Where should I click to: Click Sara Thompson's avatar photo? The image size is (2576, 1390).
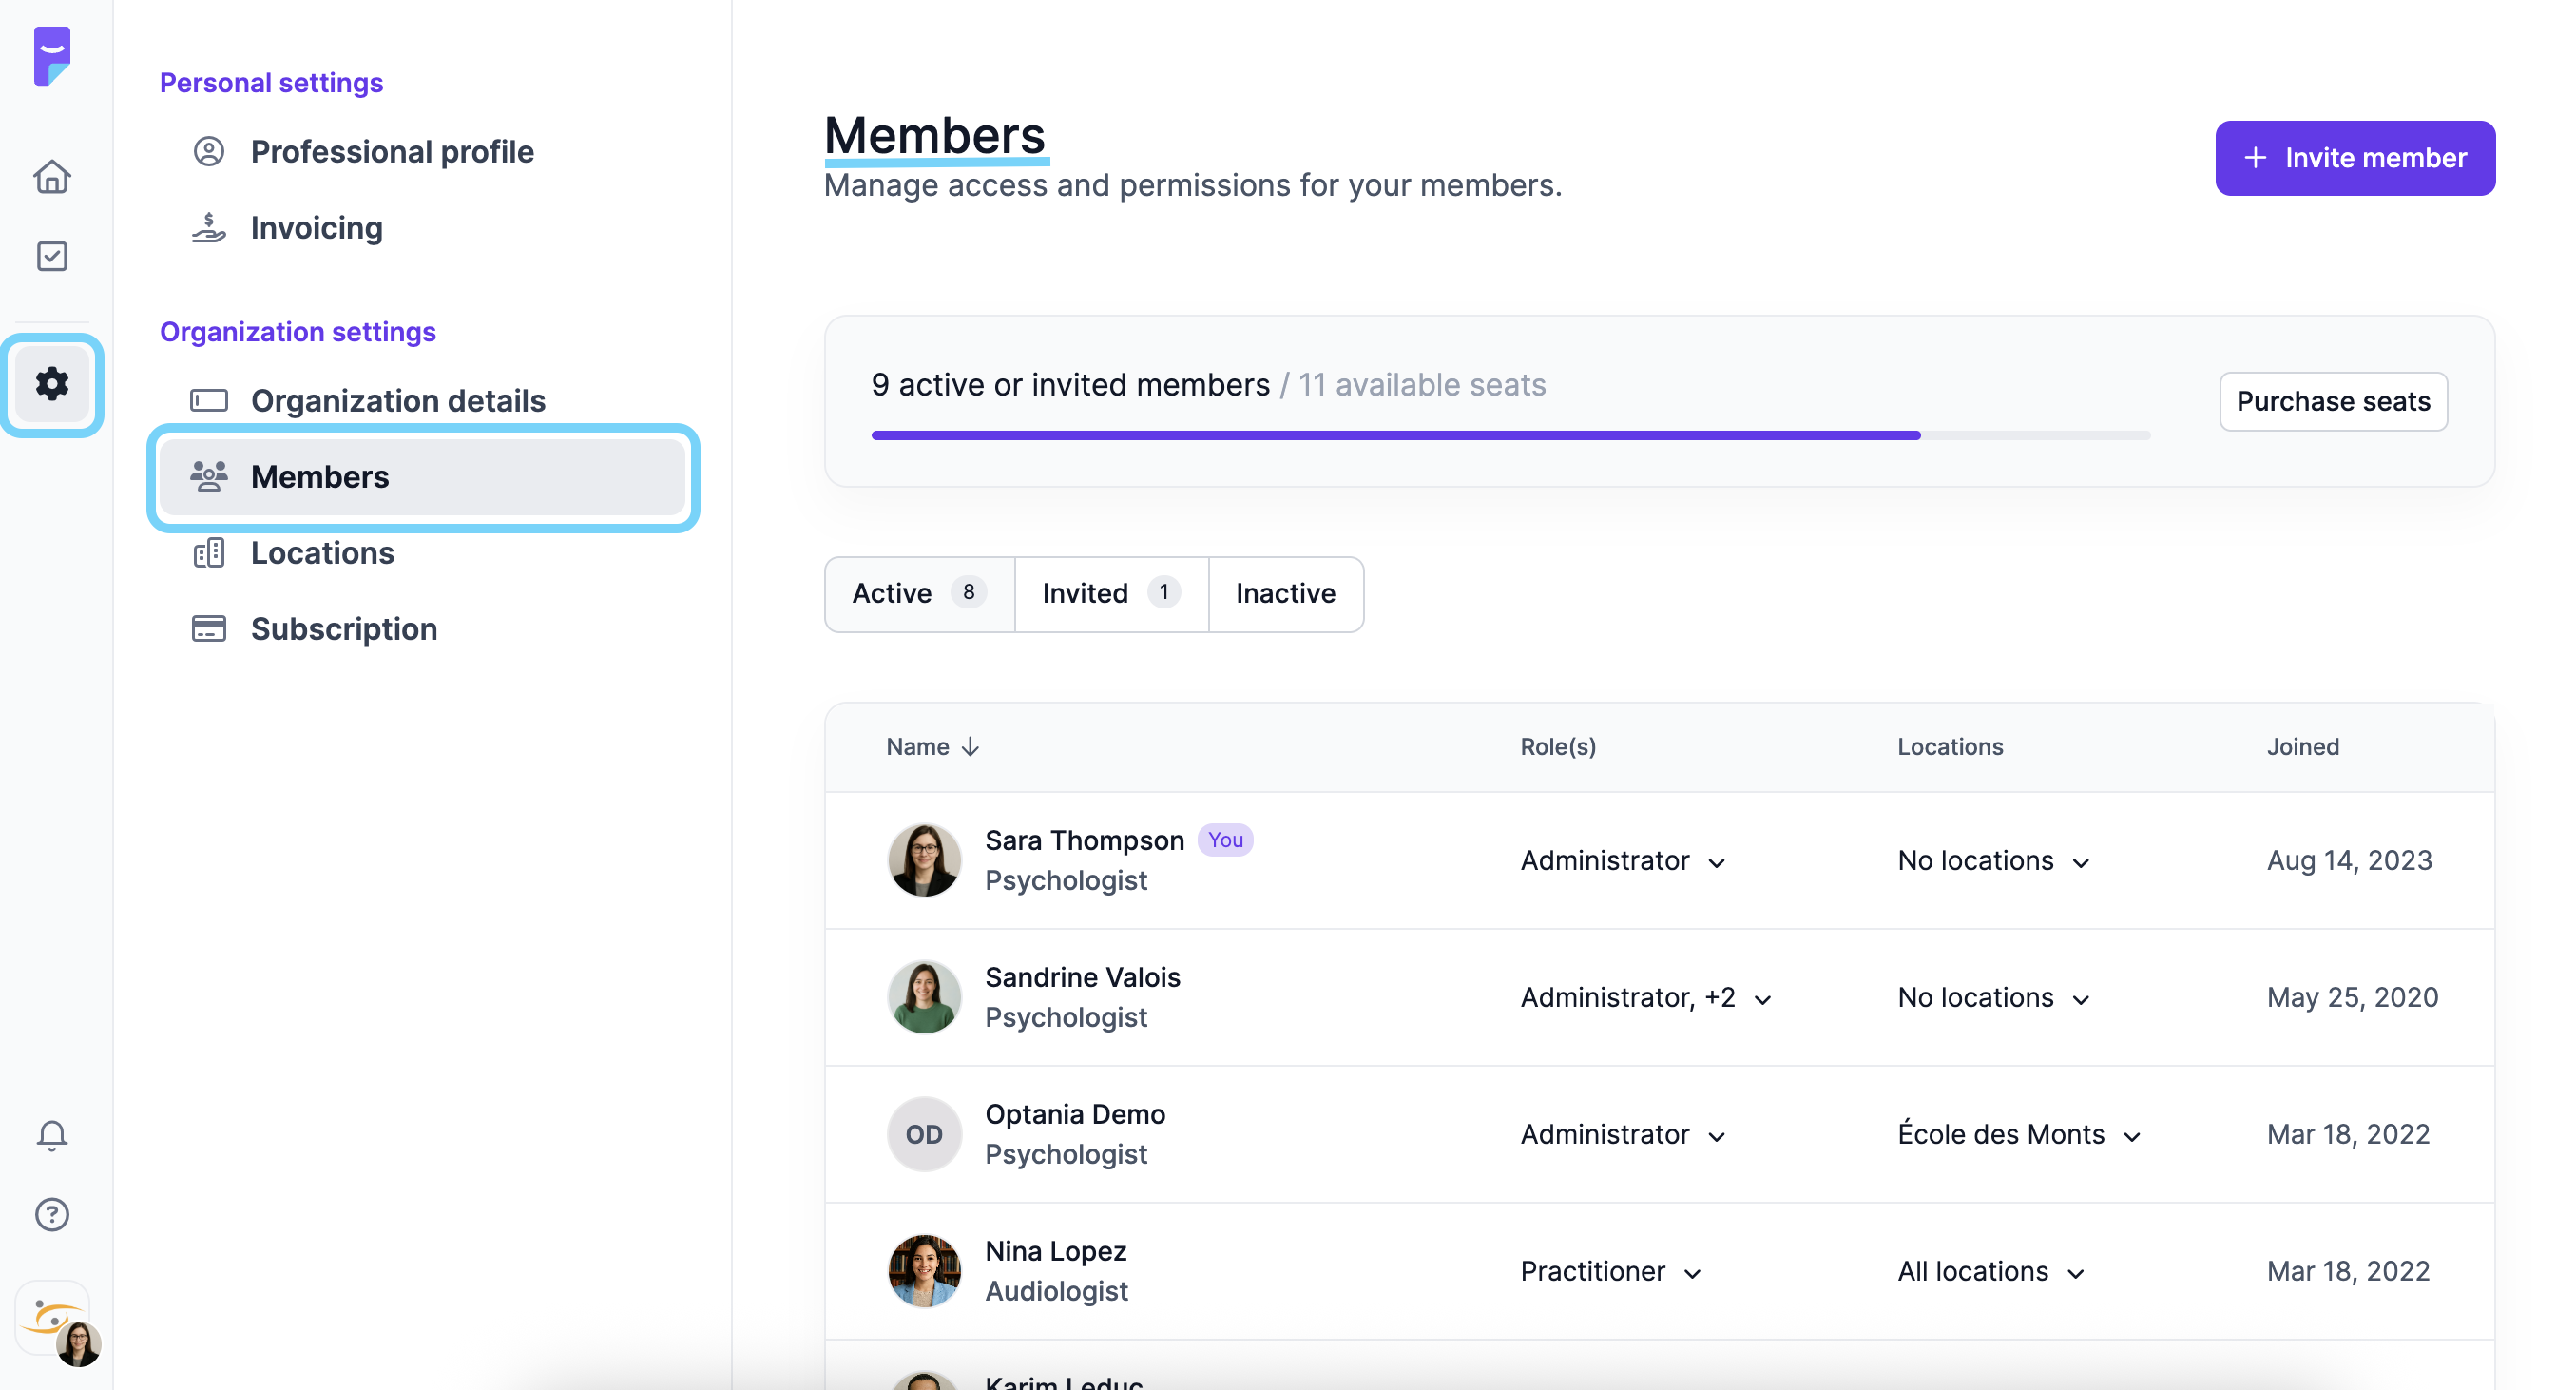click(923, 860)
